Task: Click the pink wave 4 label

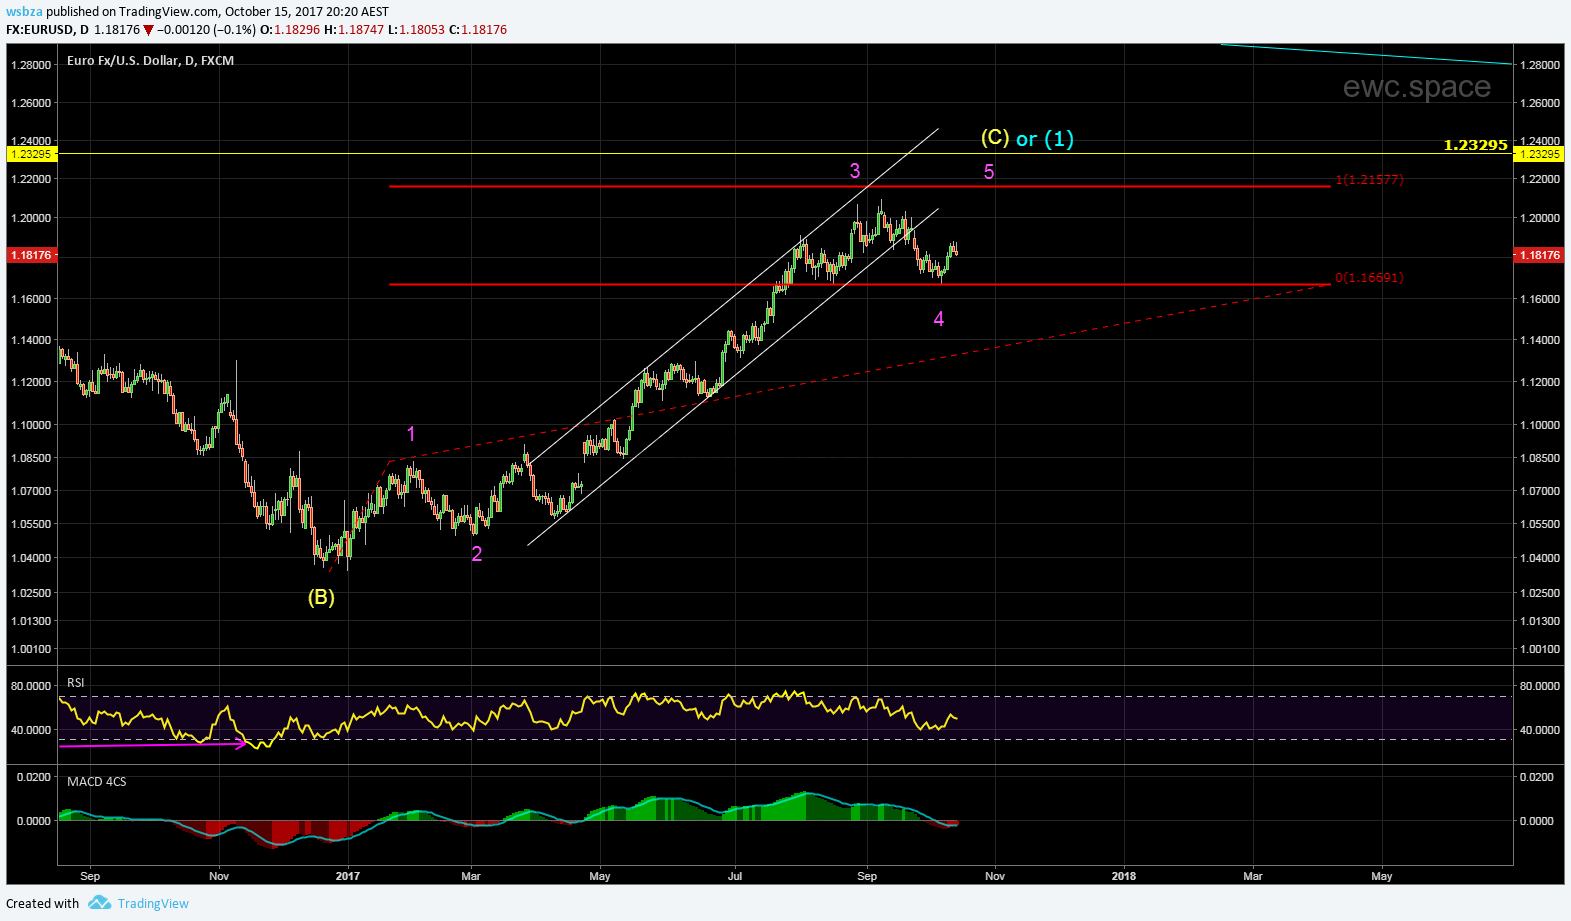Action: (938, 319)
